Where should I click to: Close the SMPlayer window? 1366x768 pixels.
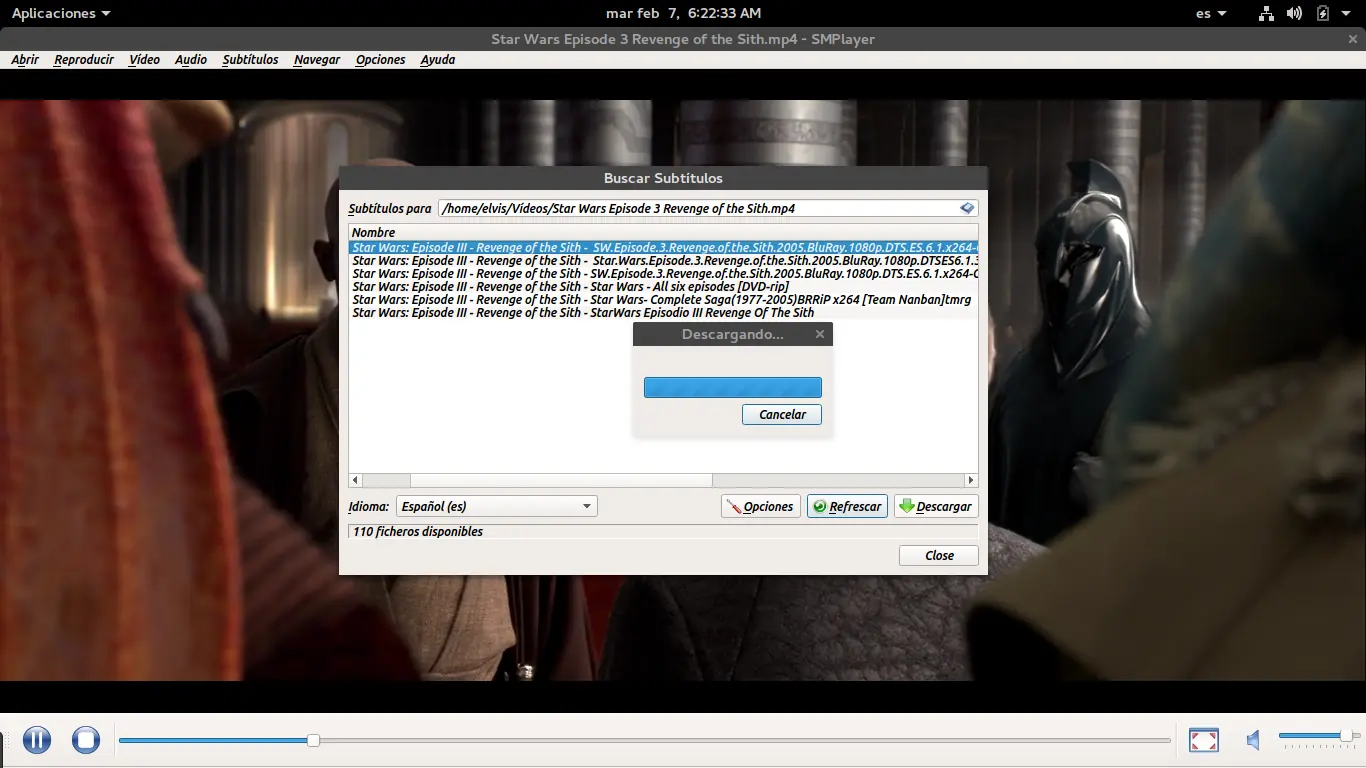(x=1353, y=39)
